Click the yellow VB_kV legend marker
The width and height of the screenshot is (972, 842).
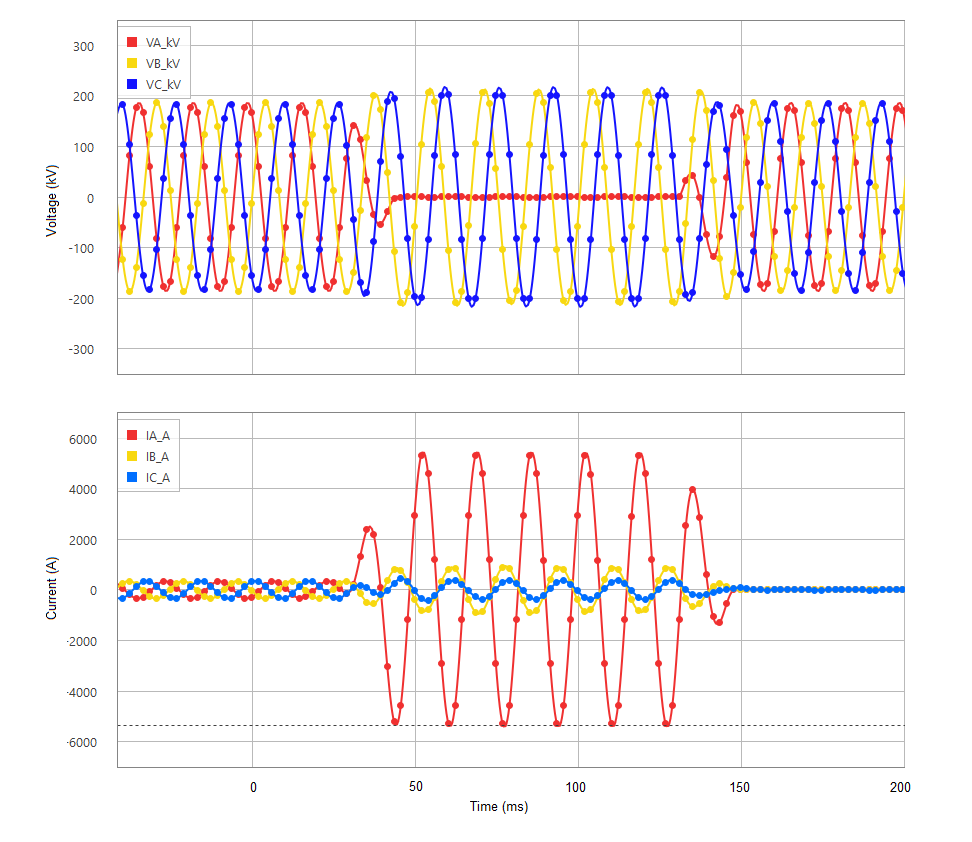(132, 62)
